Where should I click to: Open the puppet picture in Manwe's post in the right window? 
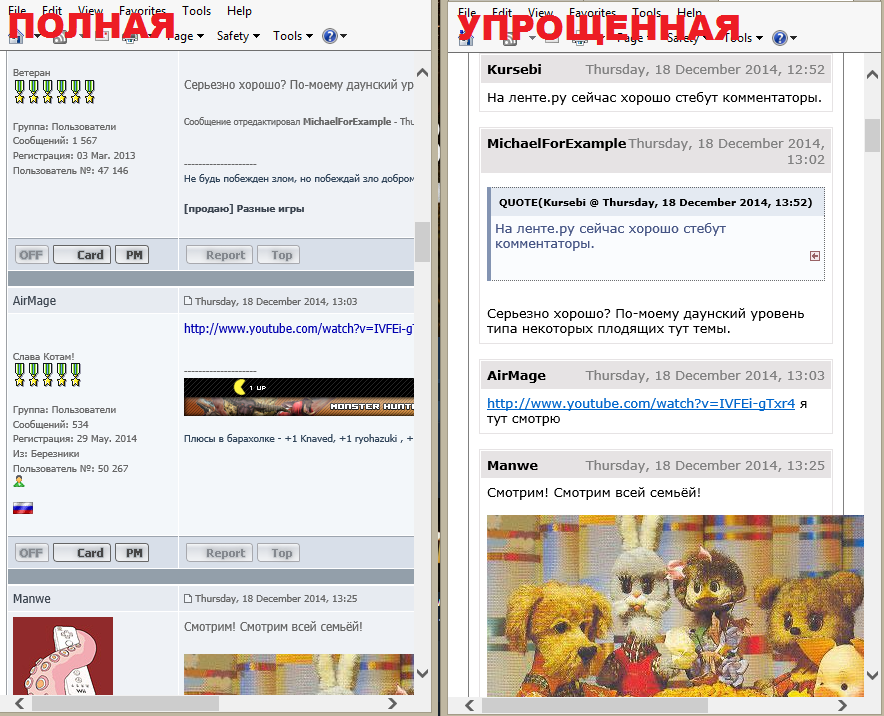coord(675,605)
